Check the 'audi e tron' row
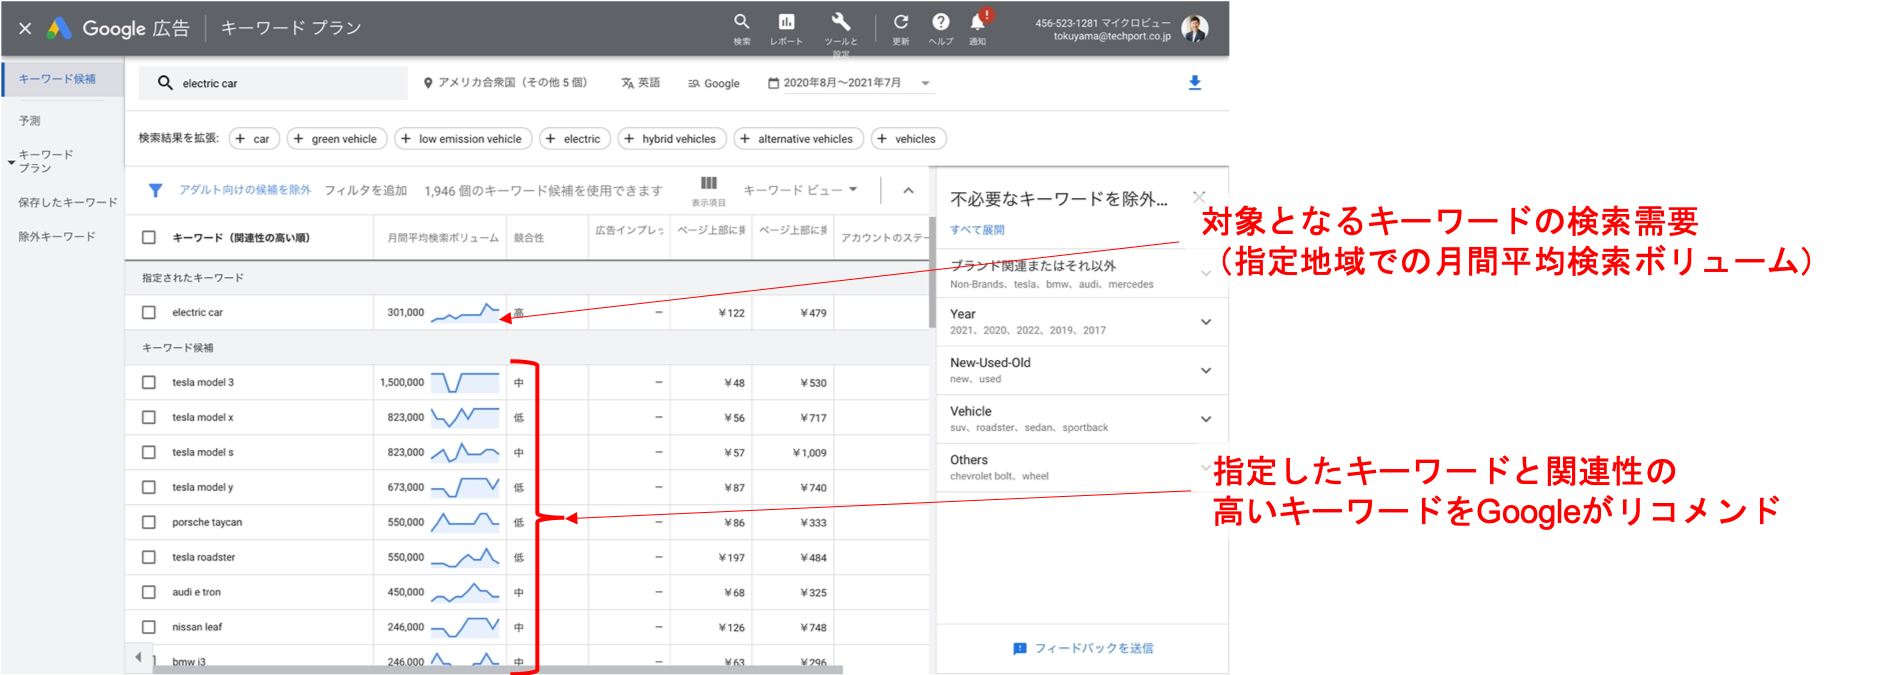This screenshot has height=675, width=1899. click(149, 592)
